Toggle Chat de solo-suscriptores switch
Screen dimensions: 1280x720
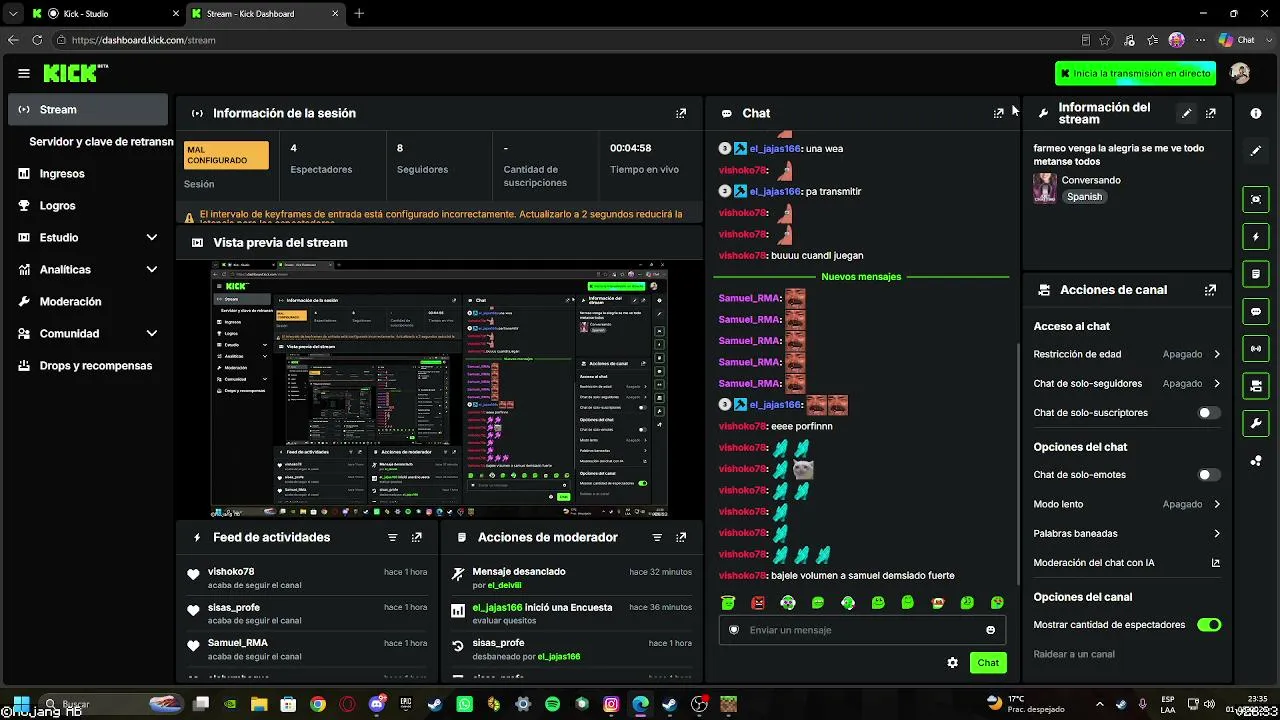coord(1209,413)
